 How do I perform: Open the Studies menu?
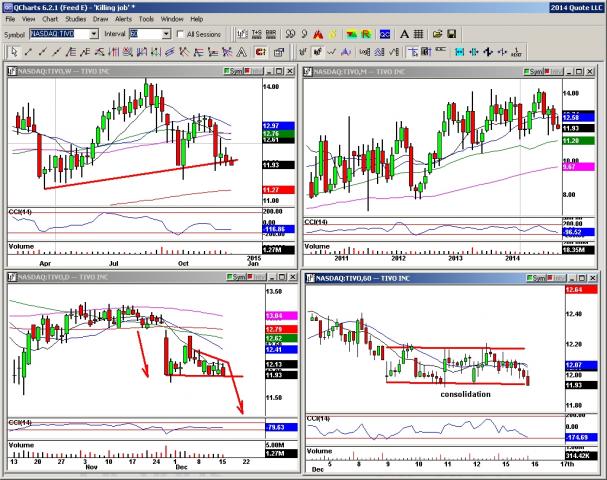tap(75, 19)
